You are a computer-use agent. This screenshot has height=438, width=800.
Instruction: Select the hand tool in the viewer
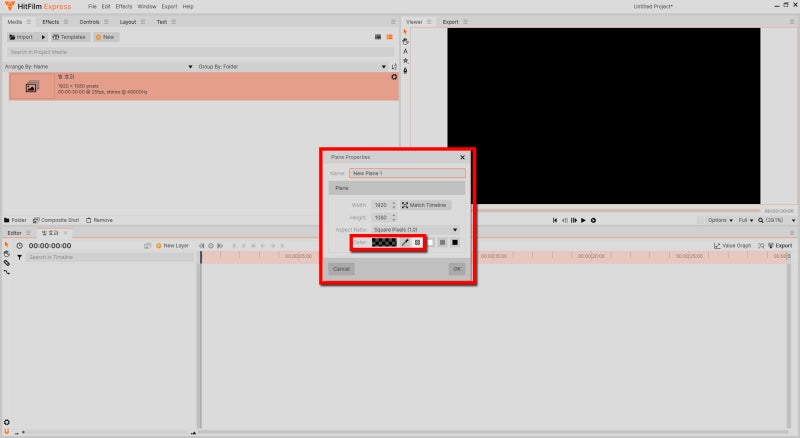[406, 41]
